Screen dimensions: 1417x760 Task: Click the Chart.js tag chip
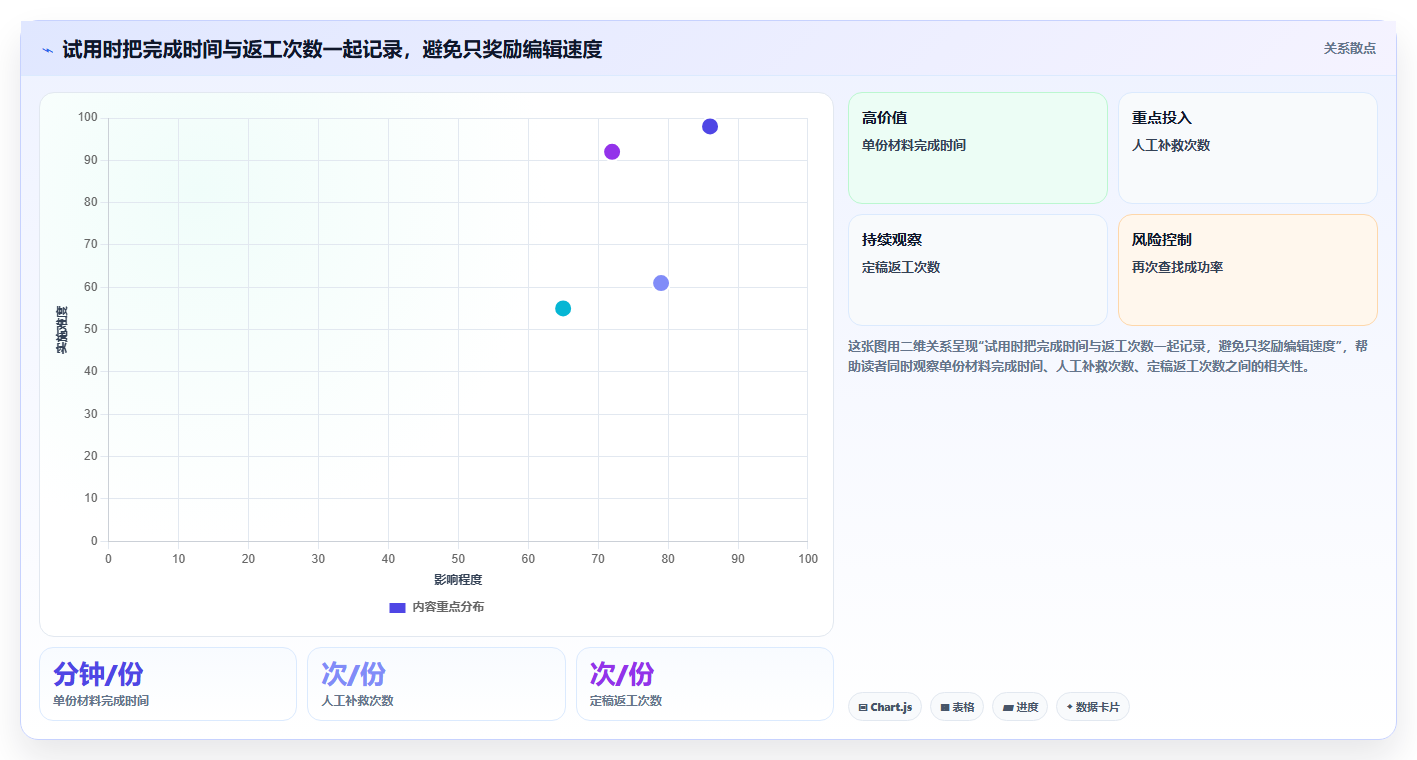point(885,707)
